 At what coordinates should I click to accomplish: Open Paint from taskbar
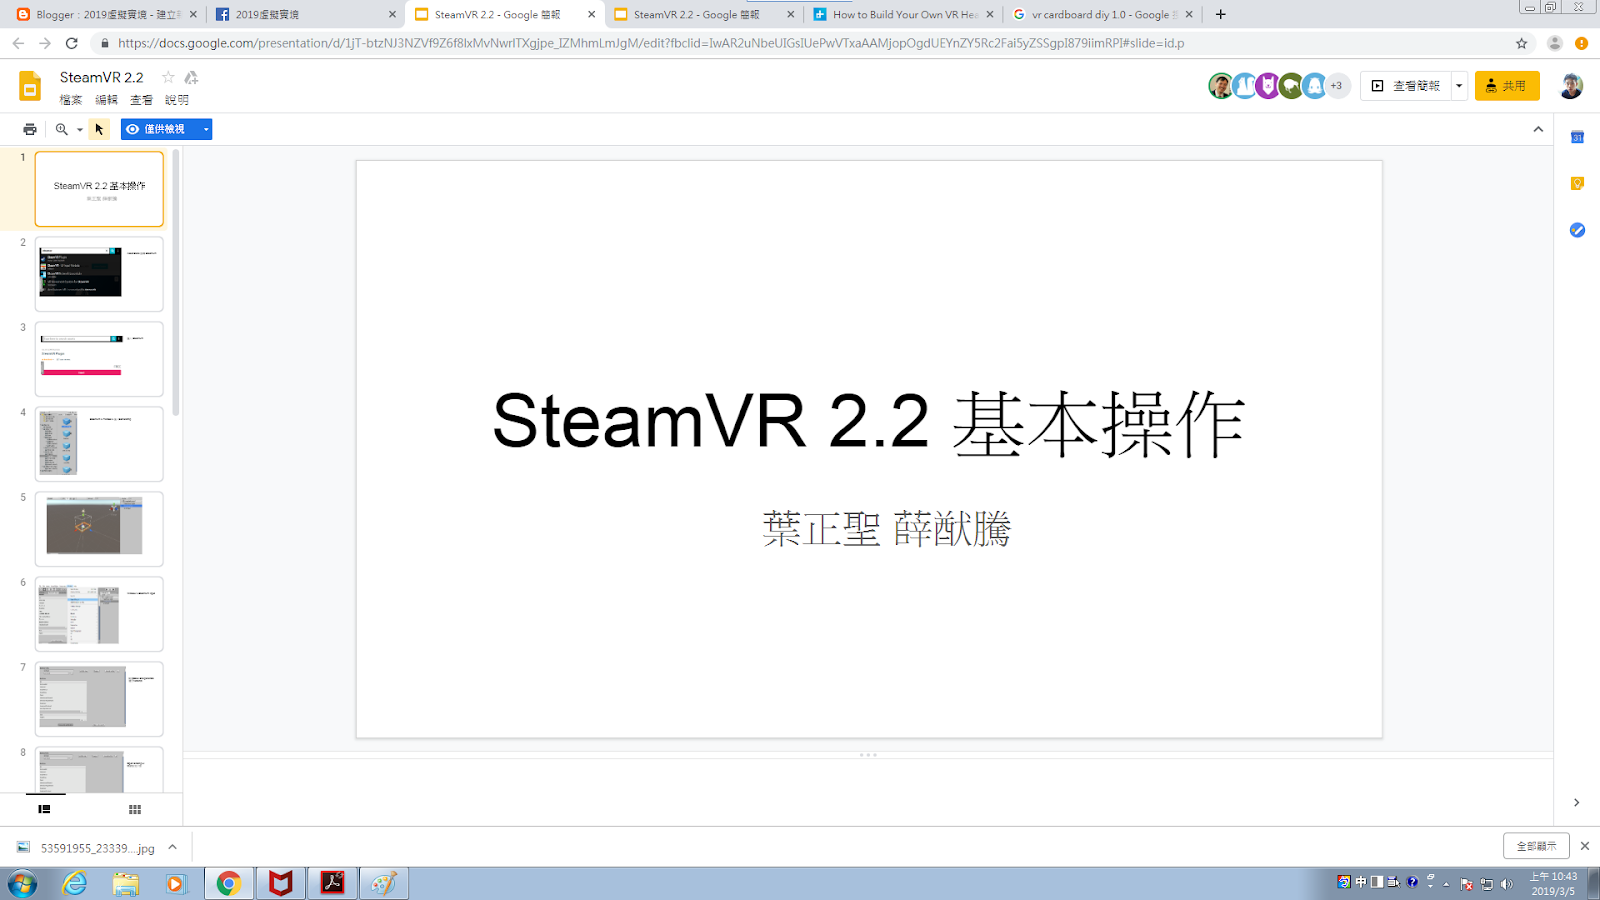coord(384,884)
